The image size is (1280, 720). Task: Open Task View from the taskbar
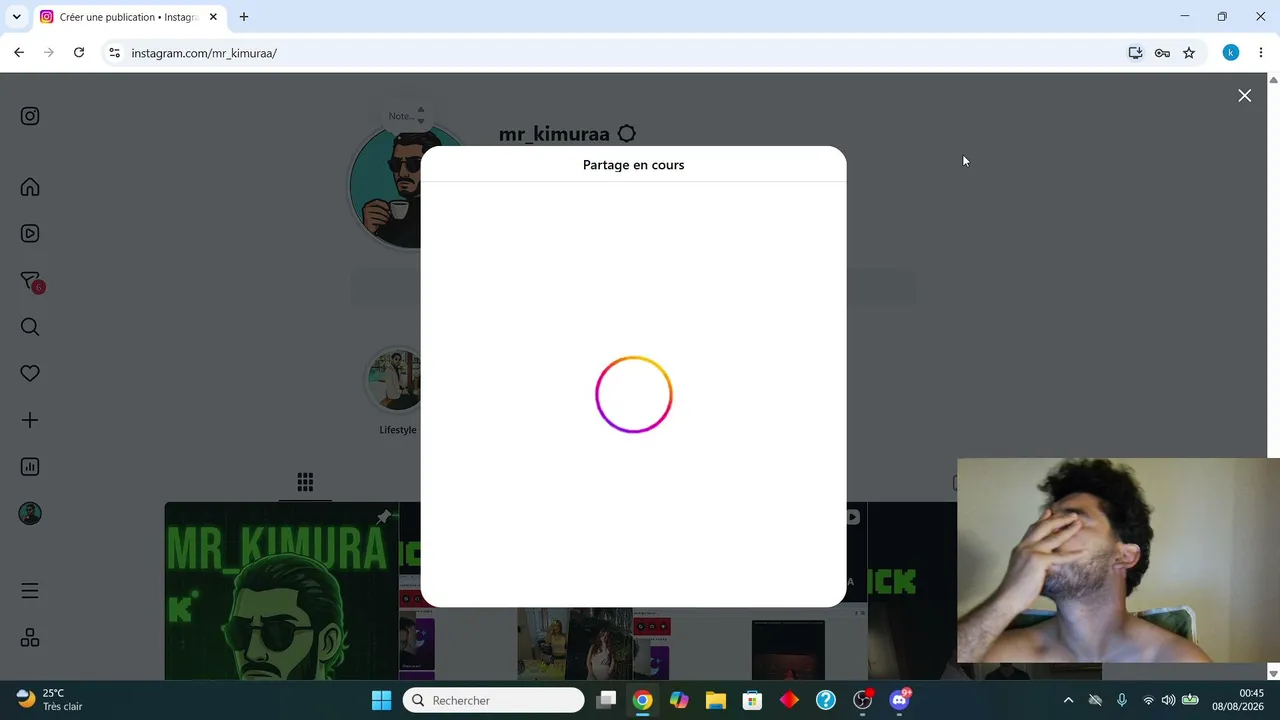coord(606,700)
